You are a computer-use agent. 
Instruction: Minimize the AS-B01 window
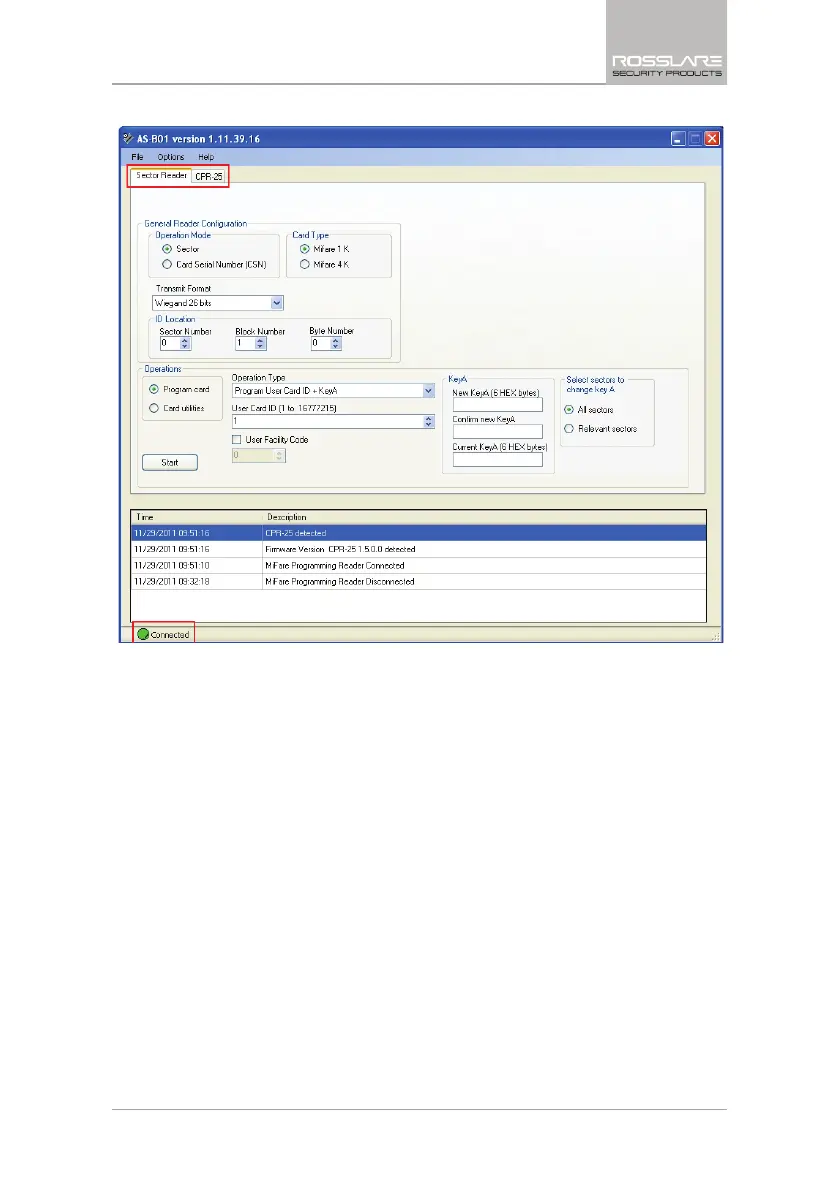pyautogui.click(x=678, y=138)
